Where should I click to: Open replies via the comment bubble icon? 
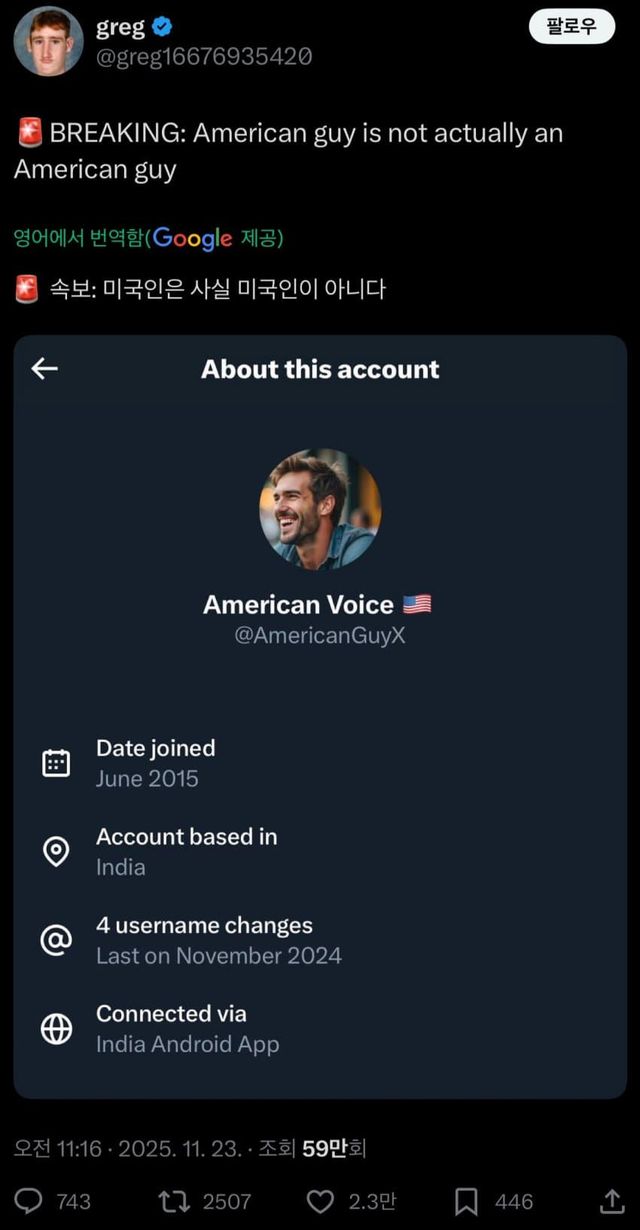pyautogui.click(x=31, y=1201)
